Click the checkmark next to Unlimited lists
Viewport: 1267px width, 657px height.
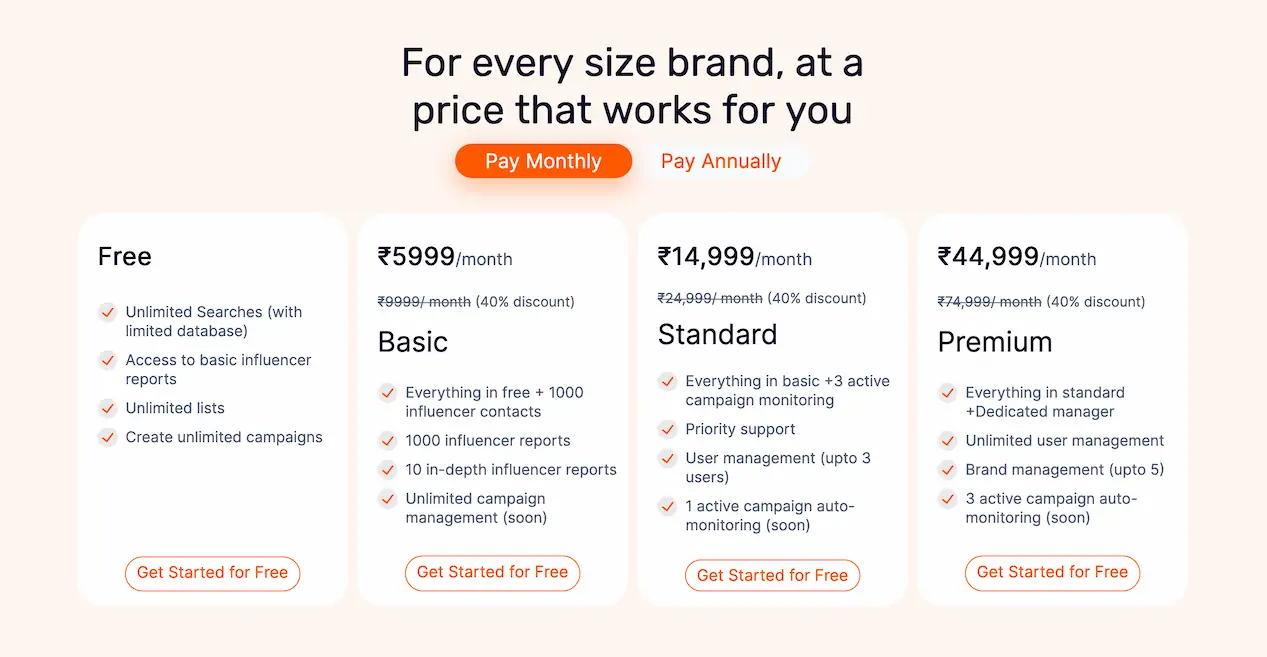coord(107,408)
